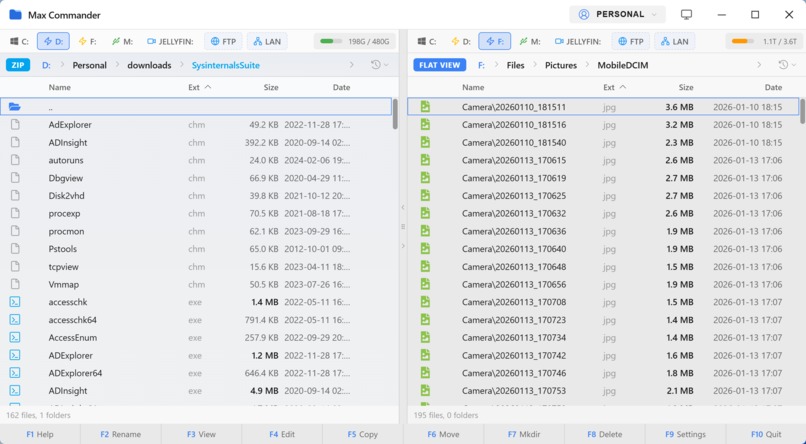
Task: Sort left panel by Name column
Action: 60,87
